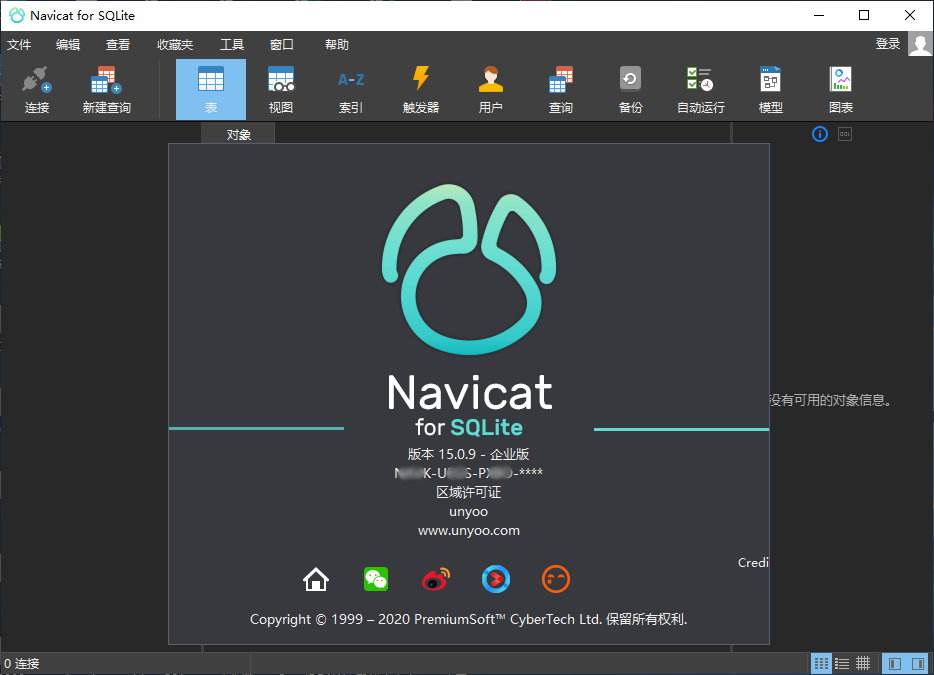Click the 自动运行 (Automation) toolbar icon
This screenshot has height=675, width=934.
click(x=700, y=90)
